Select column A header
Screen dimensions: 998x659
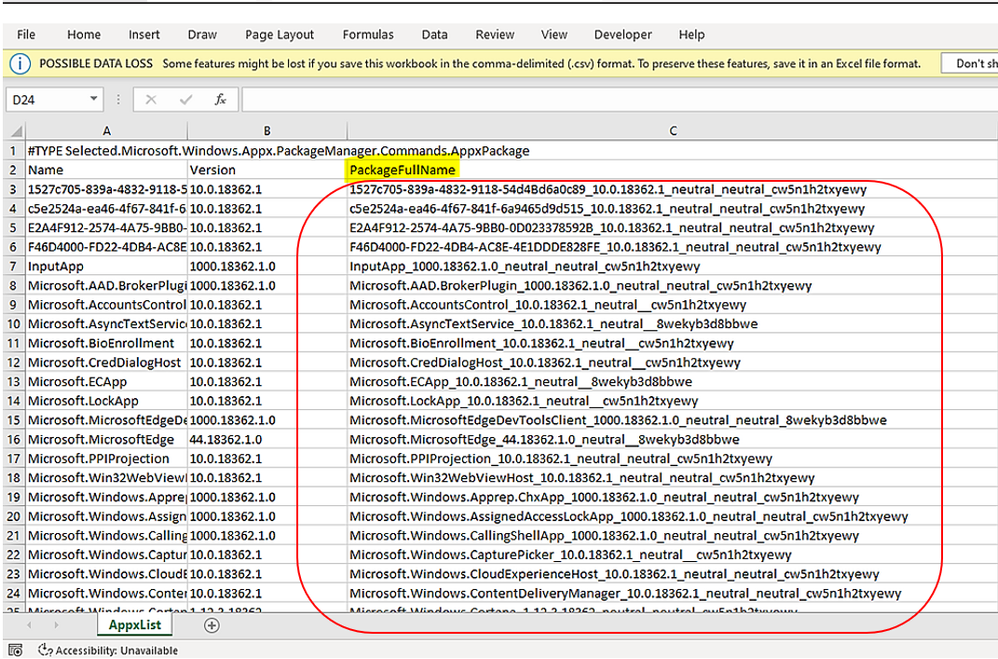pyautogui.click(x=106, y=131)
